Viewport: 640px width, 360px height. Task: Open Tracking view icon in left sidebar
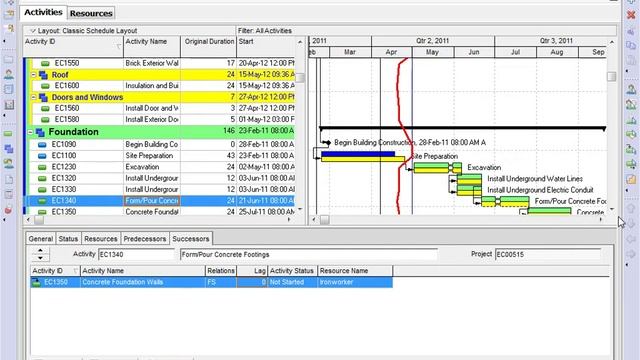click(x=9, y=104)
